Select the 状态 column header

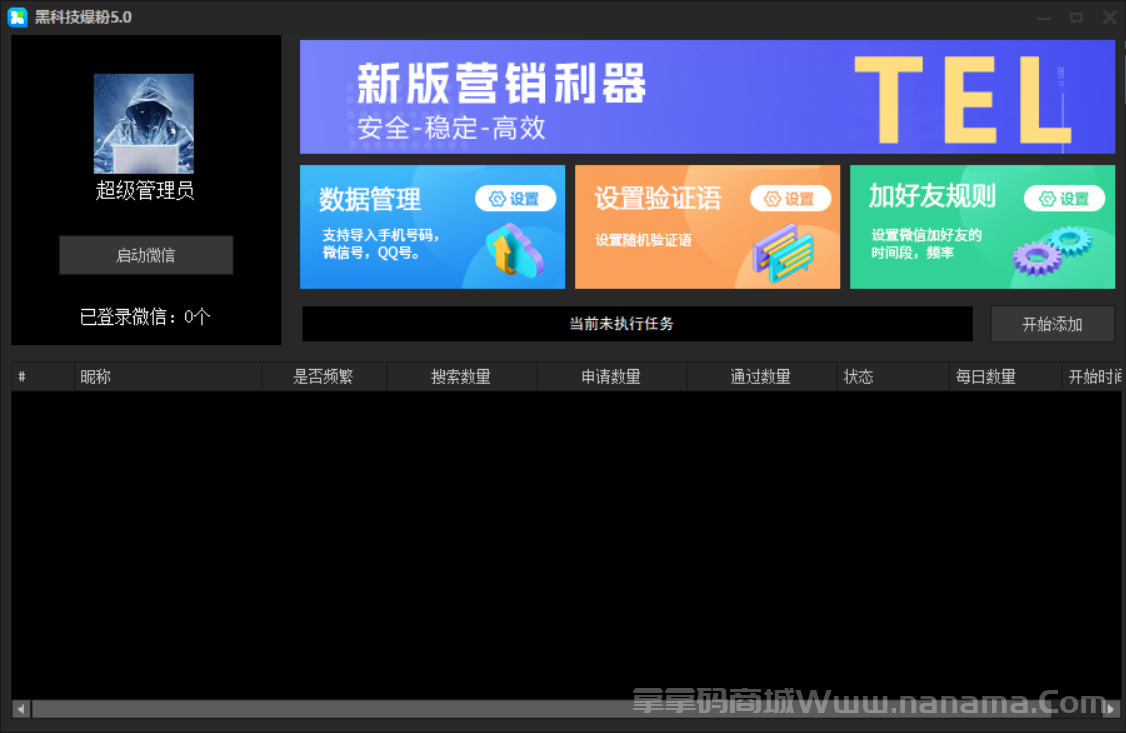tap(858, 376)
